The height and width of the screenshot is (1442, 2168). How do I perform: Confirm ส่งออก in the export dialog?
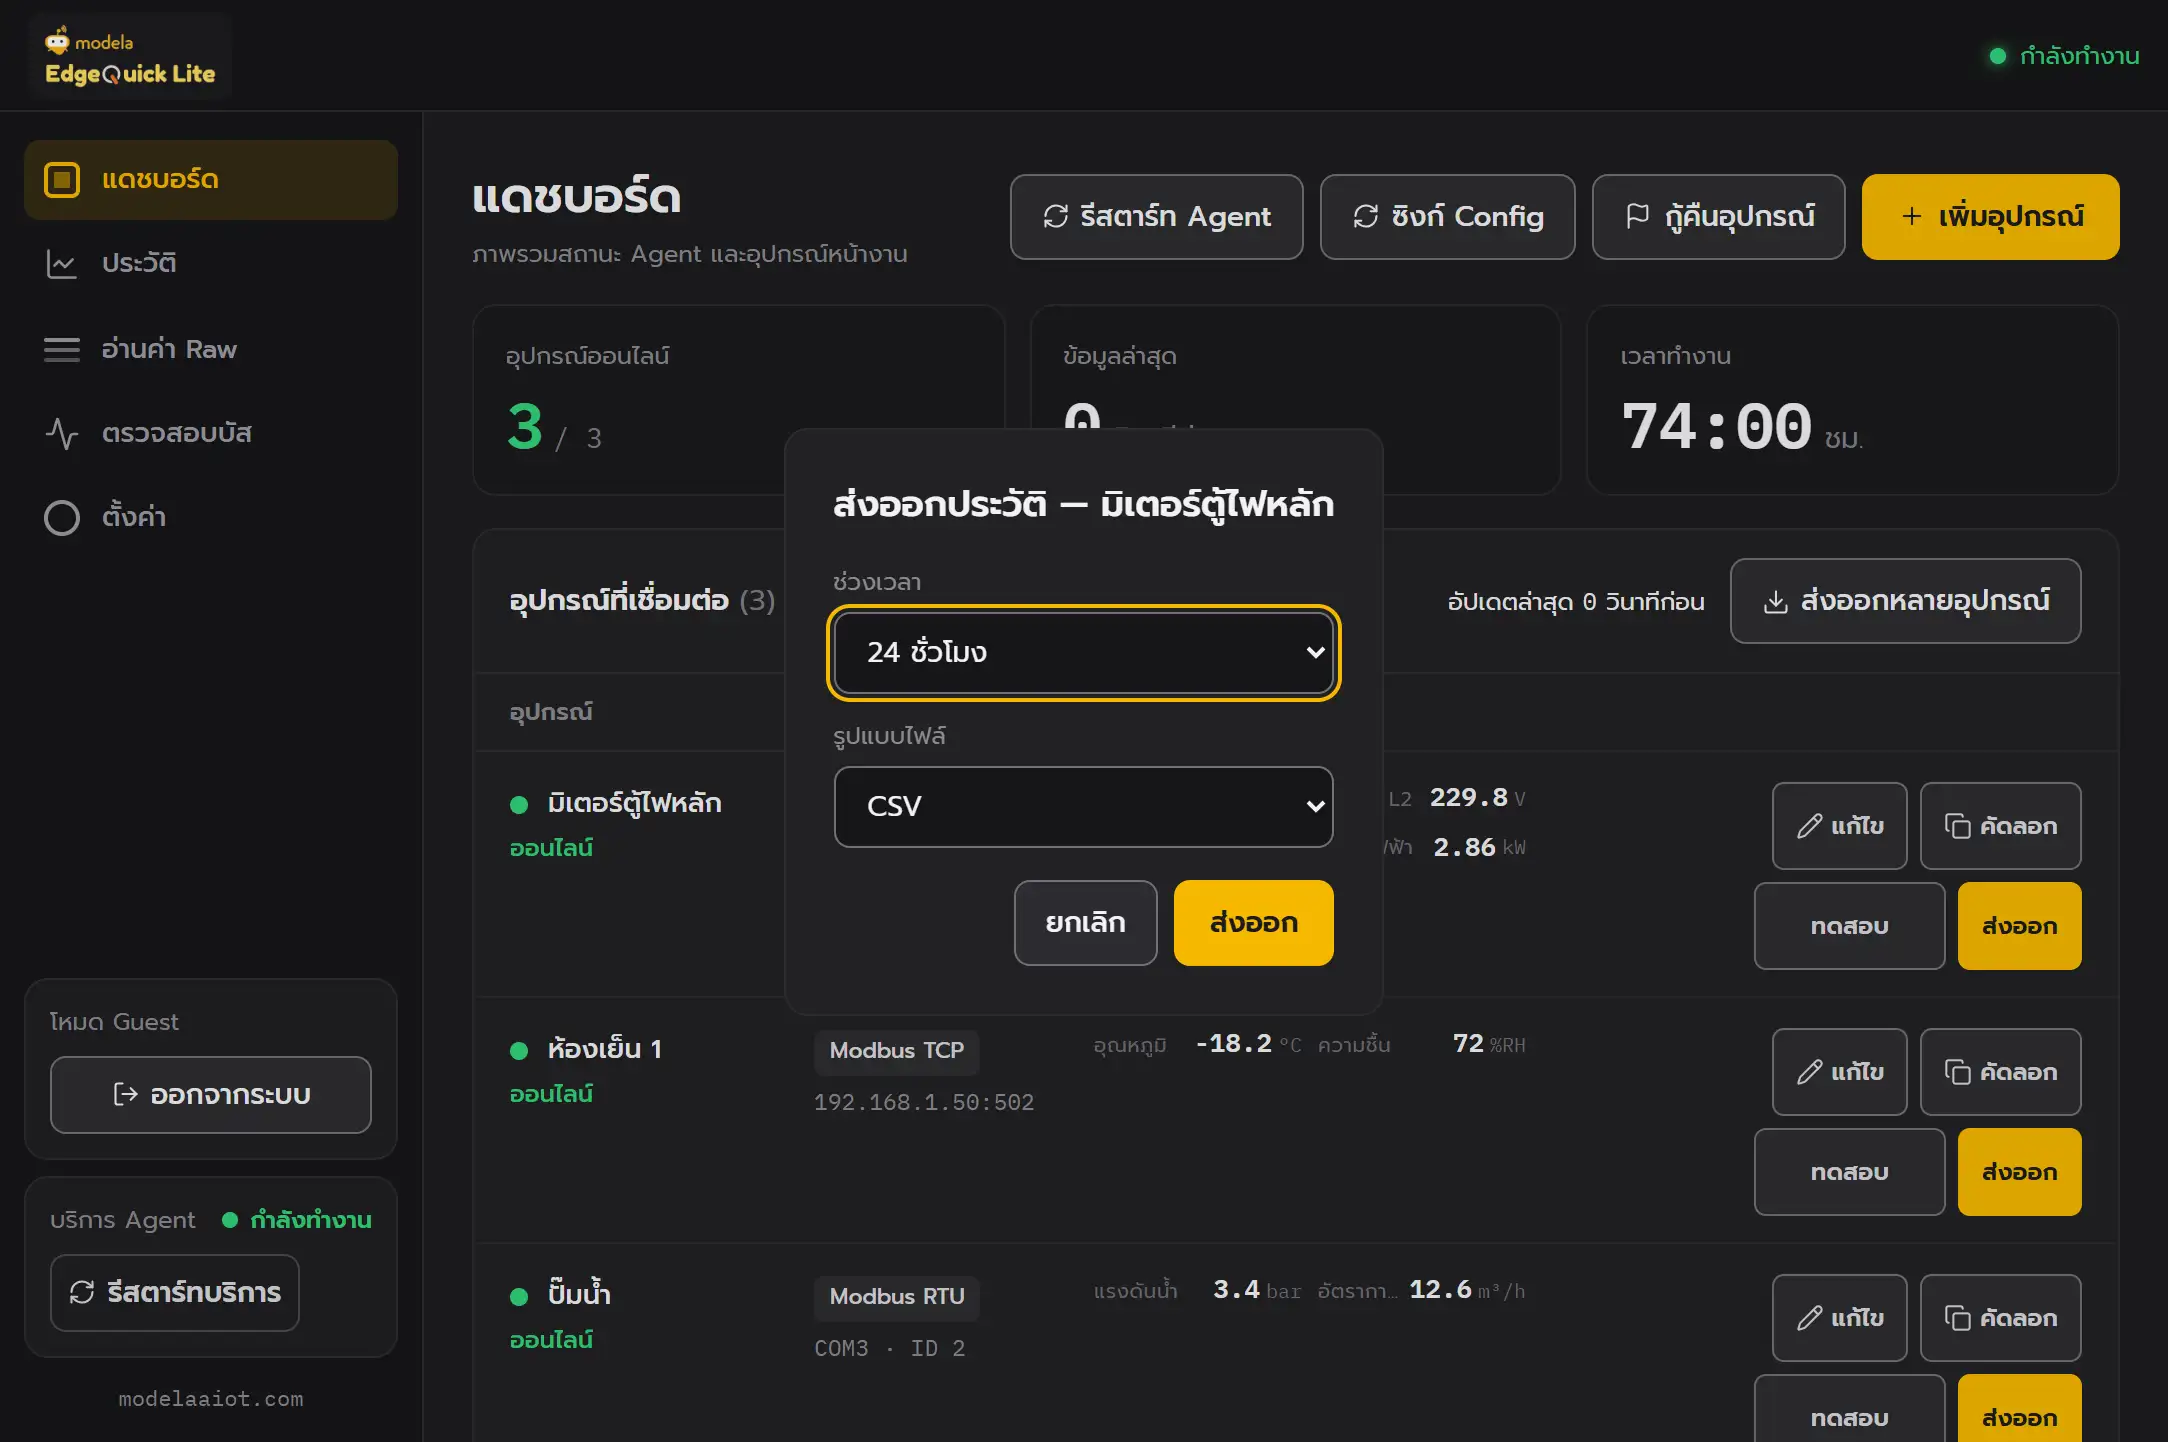(1254, 923)
